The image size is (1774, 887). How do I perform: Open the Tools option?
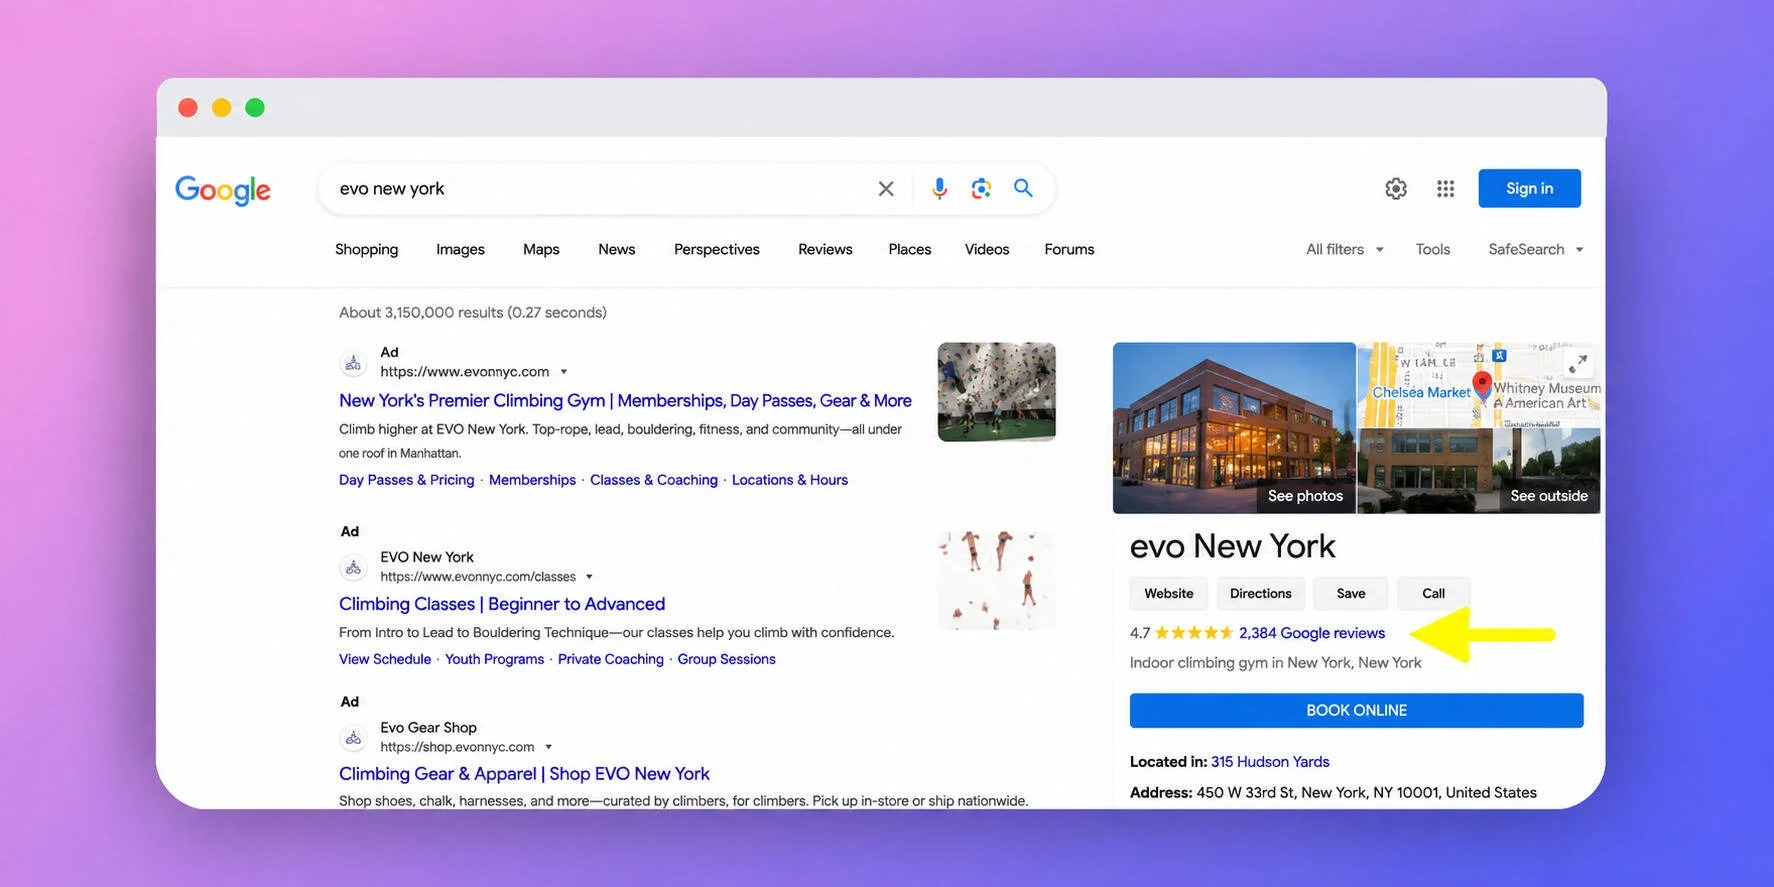1433,249
